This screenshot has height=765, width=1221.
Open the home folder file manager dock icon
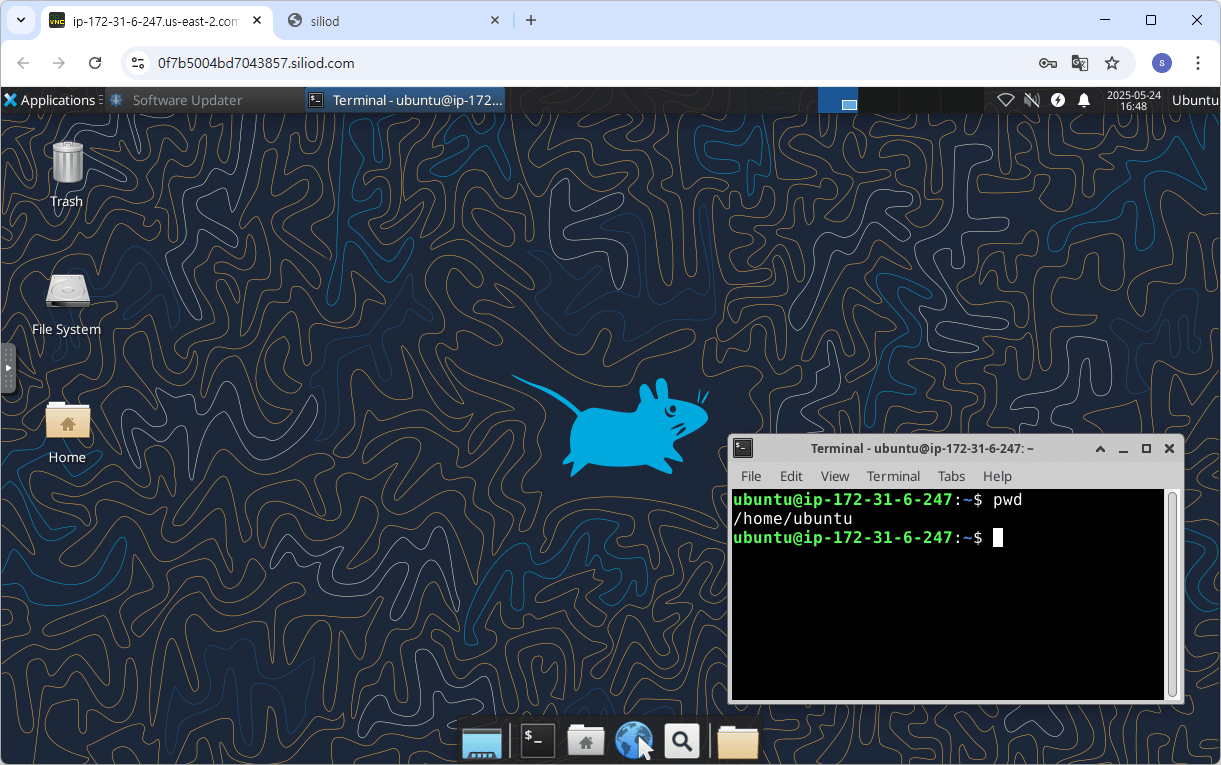[586, 741]
